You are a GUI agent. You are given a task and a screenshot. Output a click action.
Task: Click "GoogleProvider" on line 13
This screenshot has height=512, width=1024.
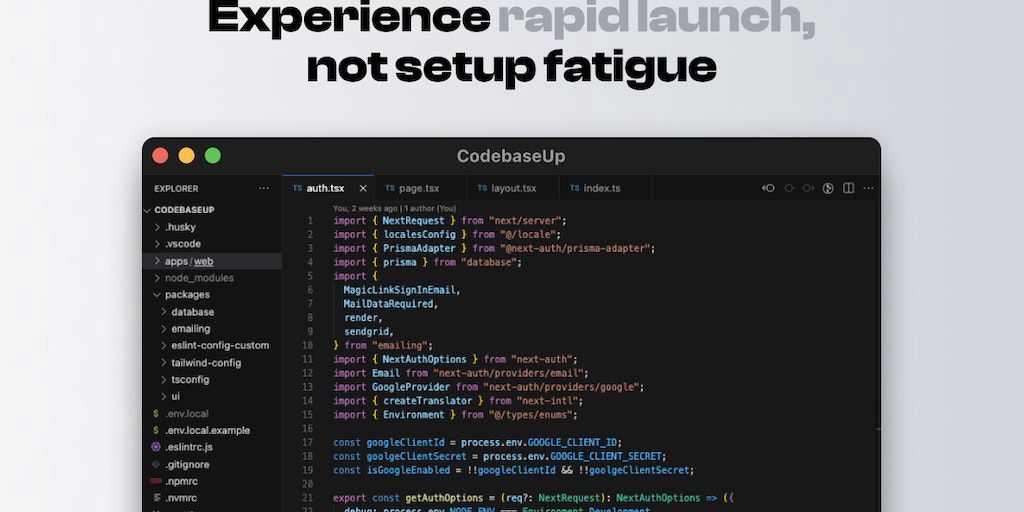click(x=411, y=387)
